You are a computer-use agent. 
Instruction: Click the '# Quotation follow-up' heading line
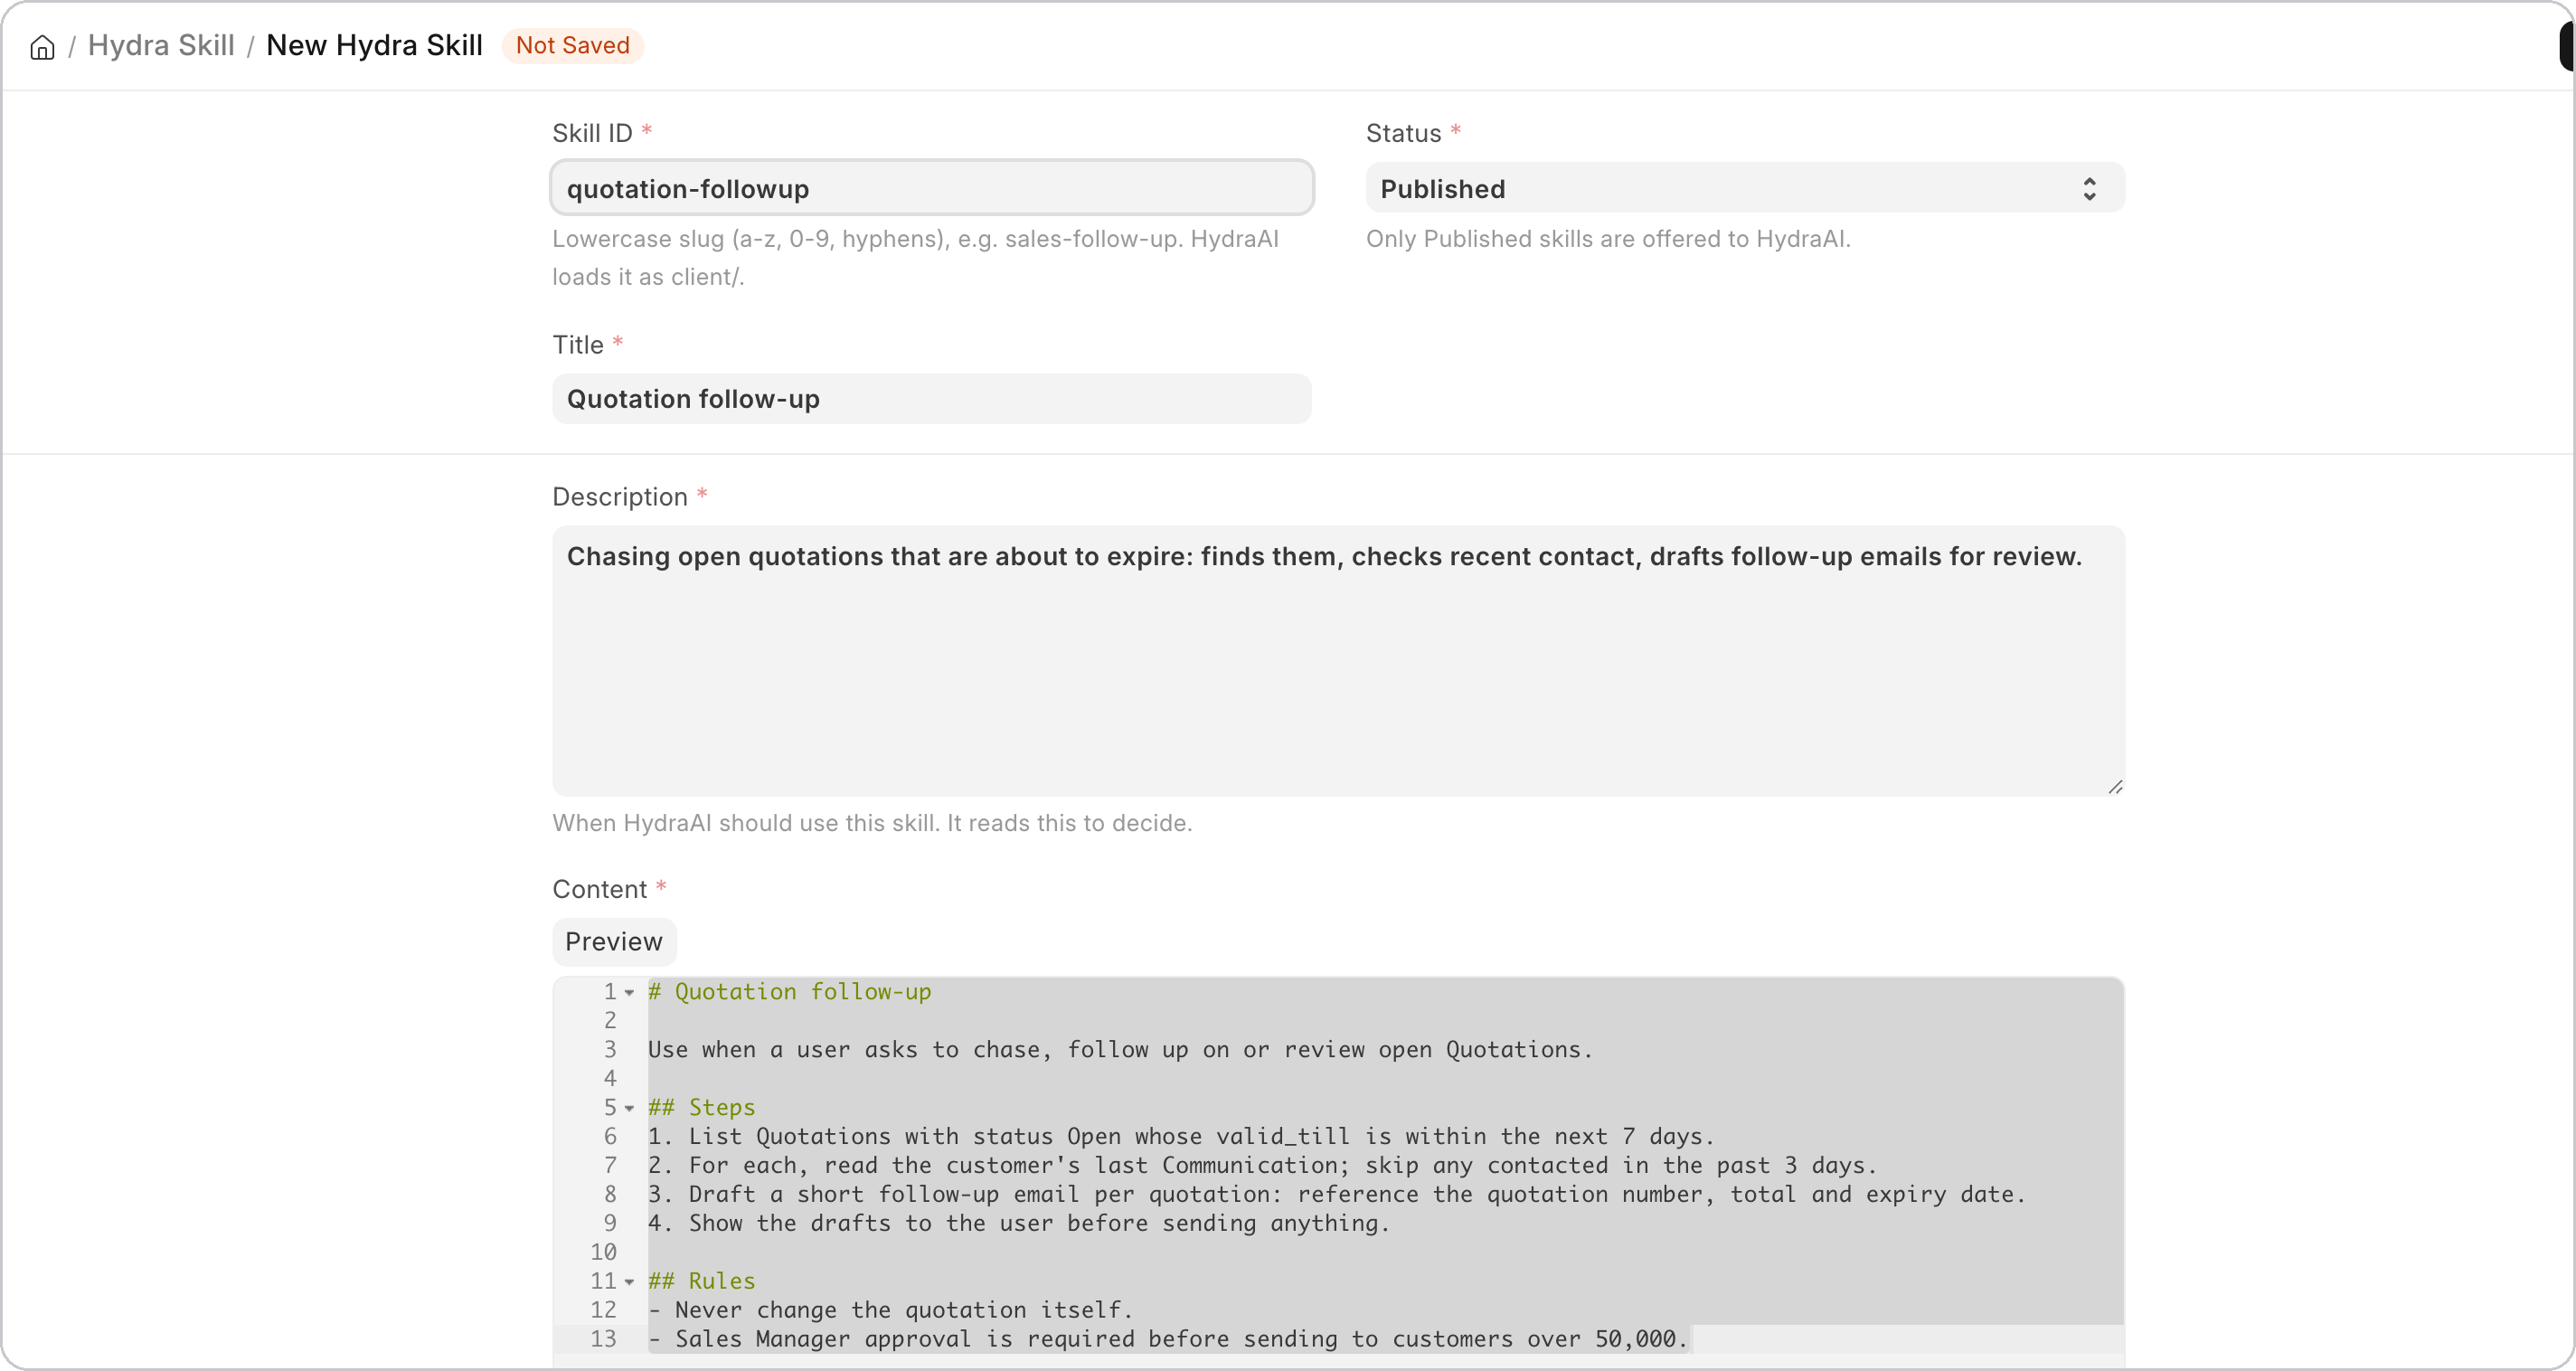[789, 992]
